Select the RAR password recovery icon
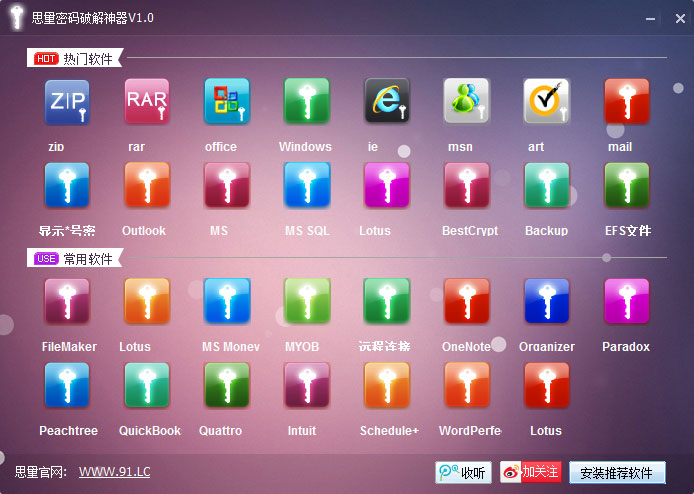 point(147,101)
